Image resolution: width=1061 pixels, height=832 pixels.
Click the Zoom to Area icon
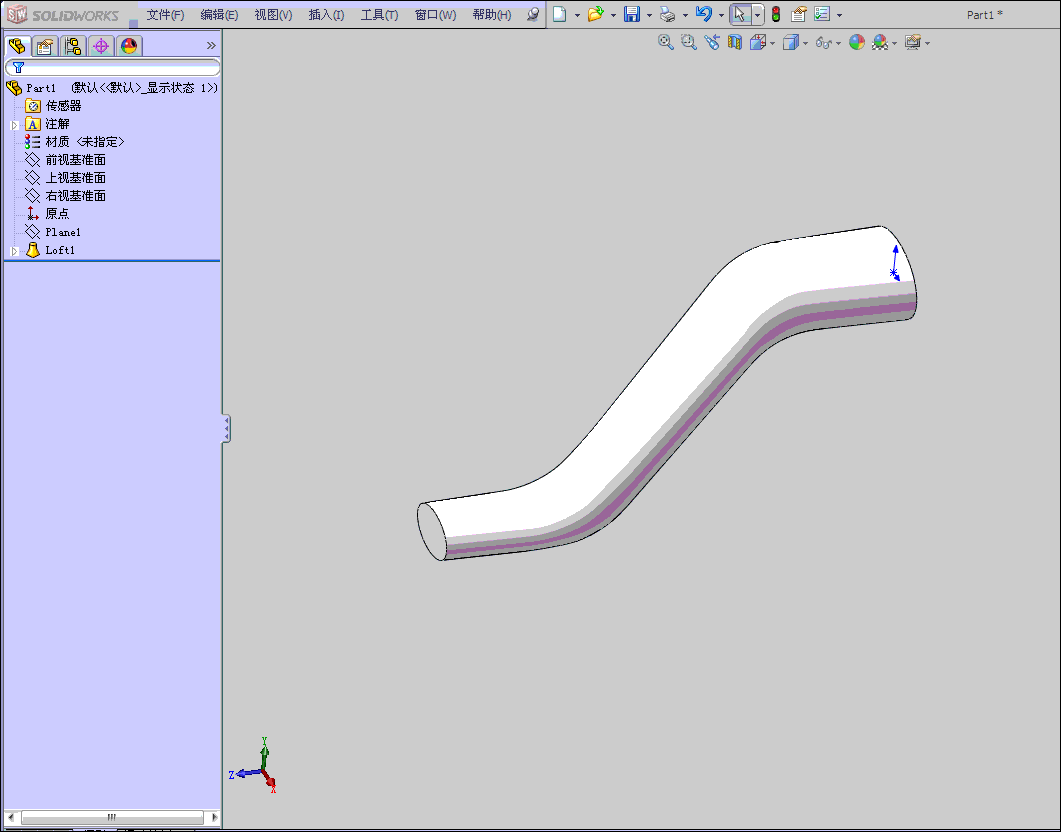click(689, 43)
